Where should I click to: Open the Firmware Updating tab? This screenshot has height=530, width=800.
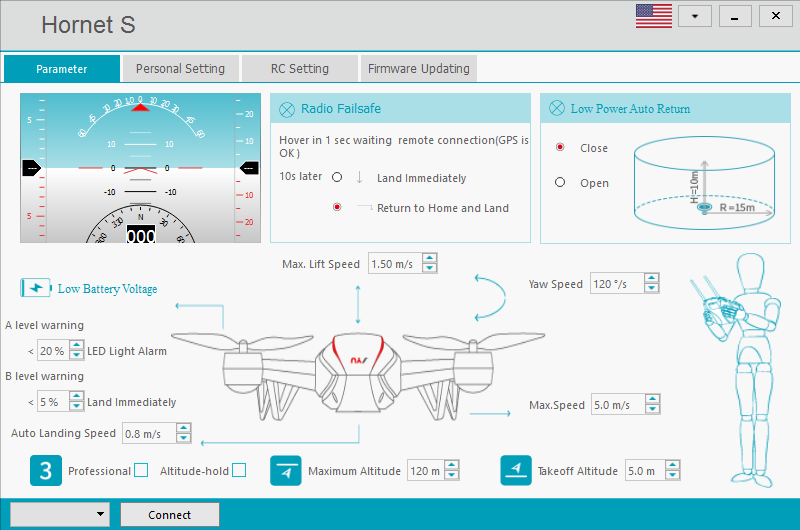click(x=418, y=69)
